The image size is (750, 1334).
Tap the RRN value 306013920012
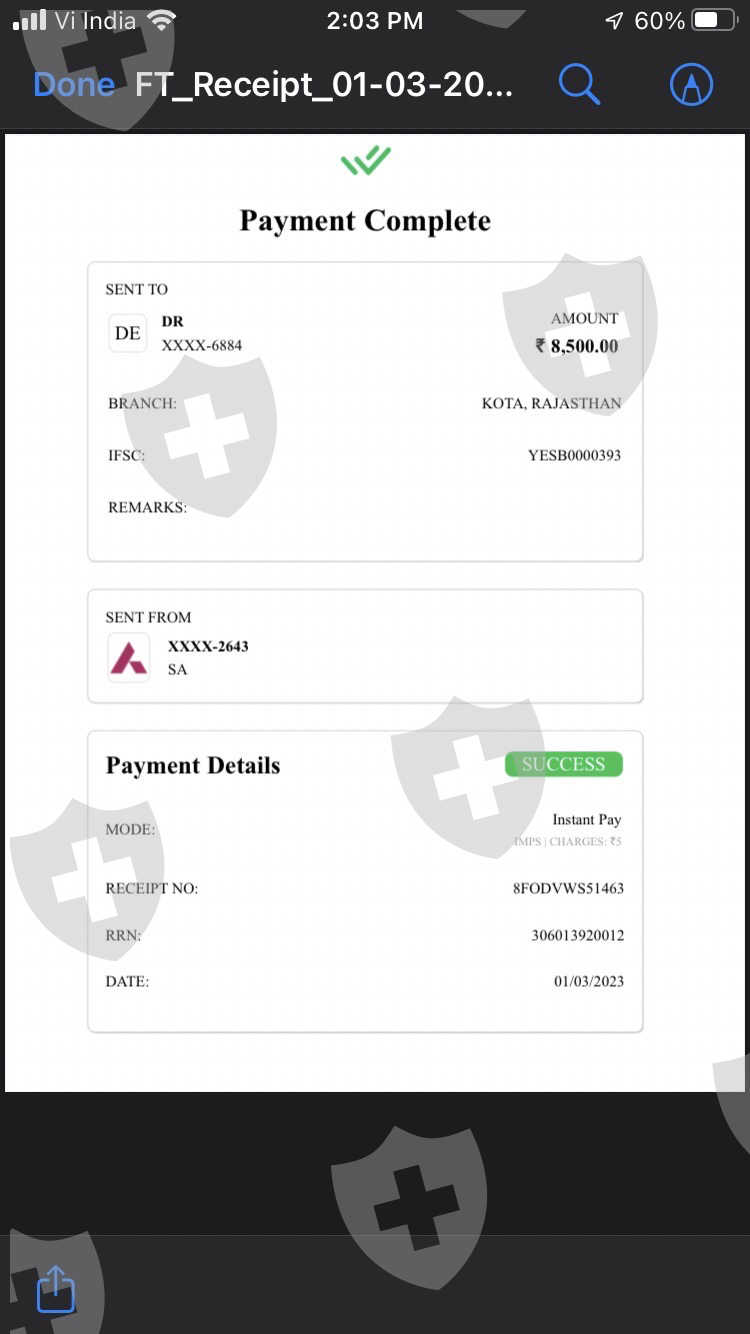(577, 936)
